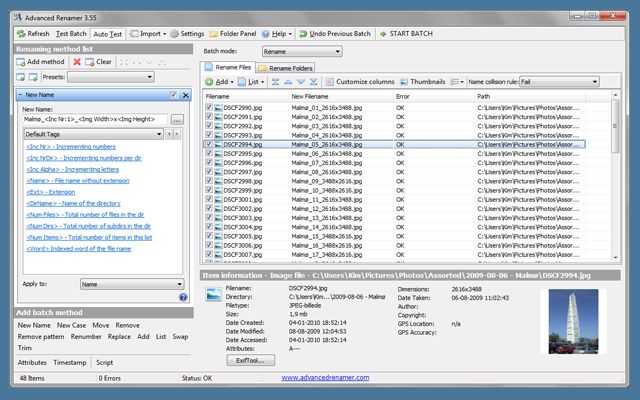Add Renumber batch method

click(x=86, y=337)
